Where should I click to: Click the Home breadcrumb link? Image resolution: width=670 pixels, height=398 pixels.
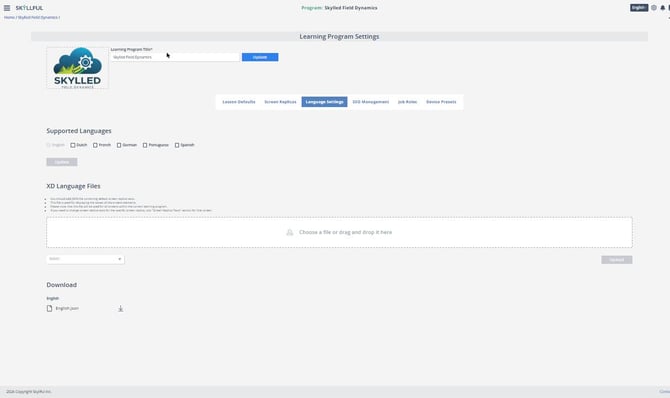(9, 18)
